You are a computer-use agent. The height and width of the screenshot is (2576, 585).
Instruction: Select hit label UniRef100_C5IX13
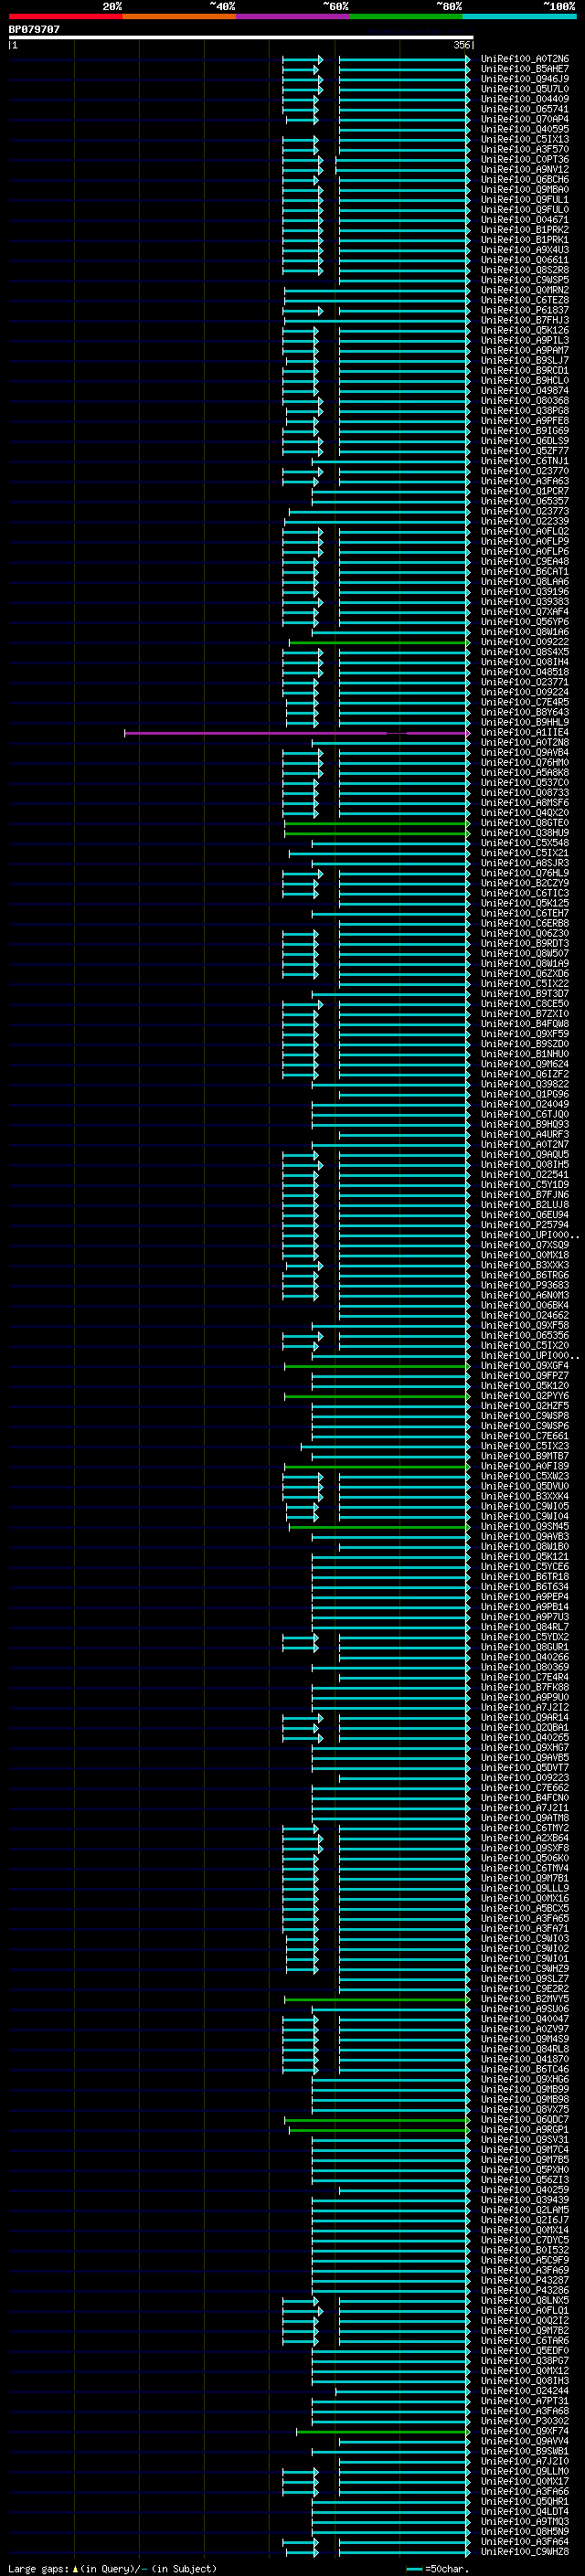(524, 139)
